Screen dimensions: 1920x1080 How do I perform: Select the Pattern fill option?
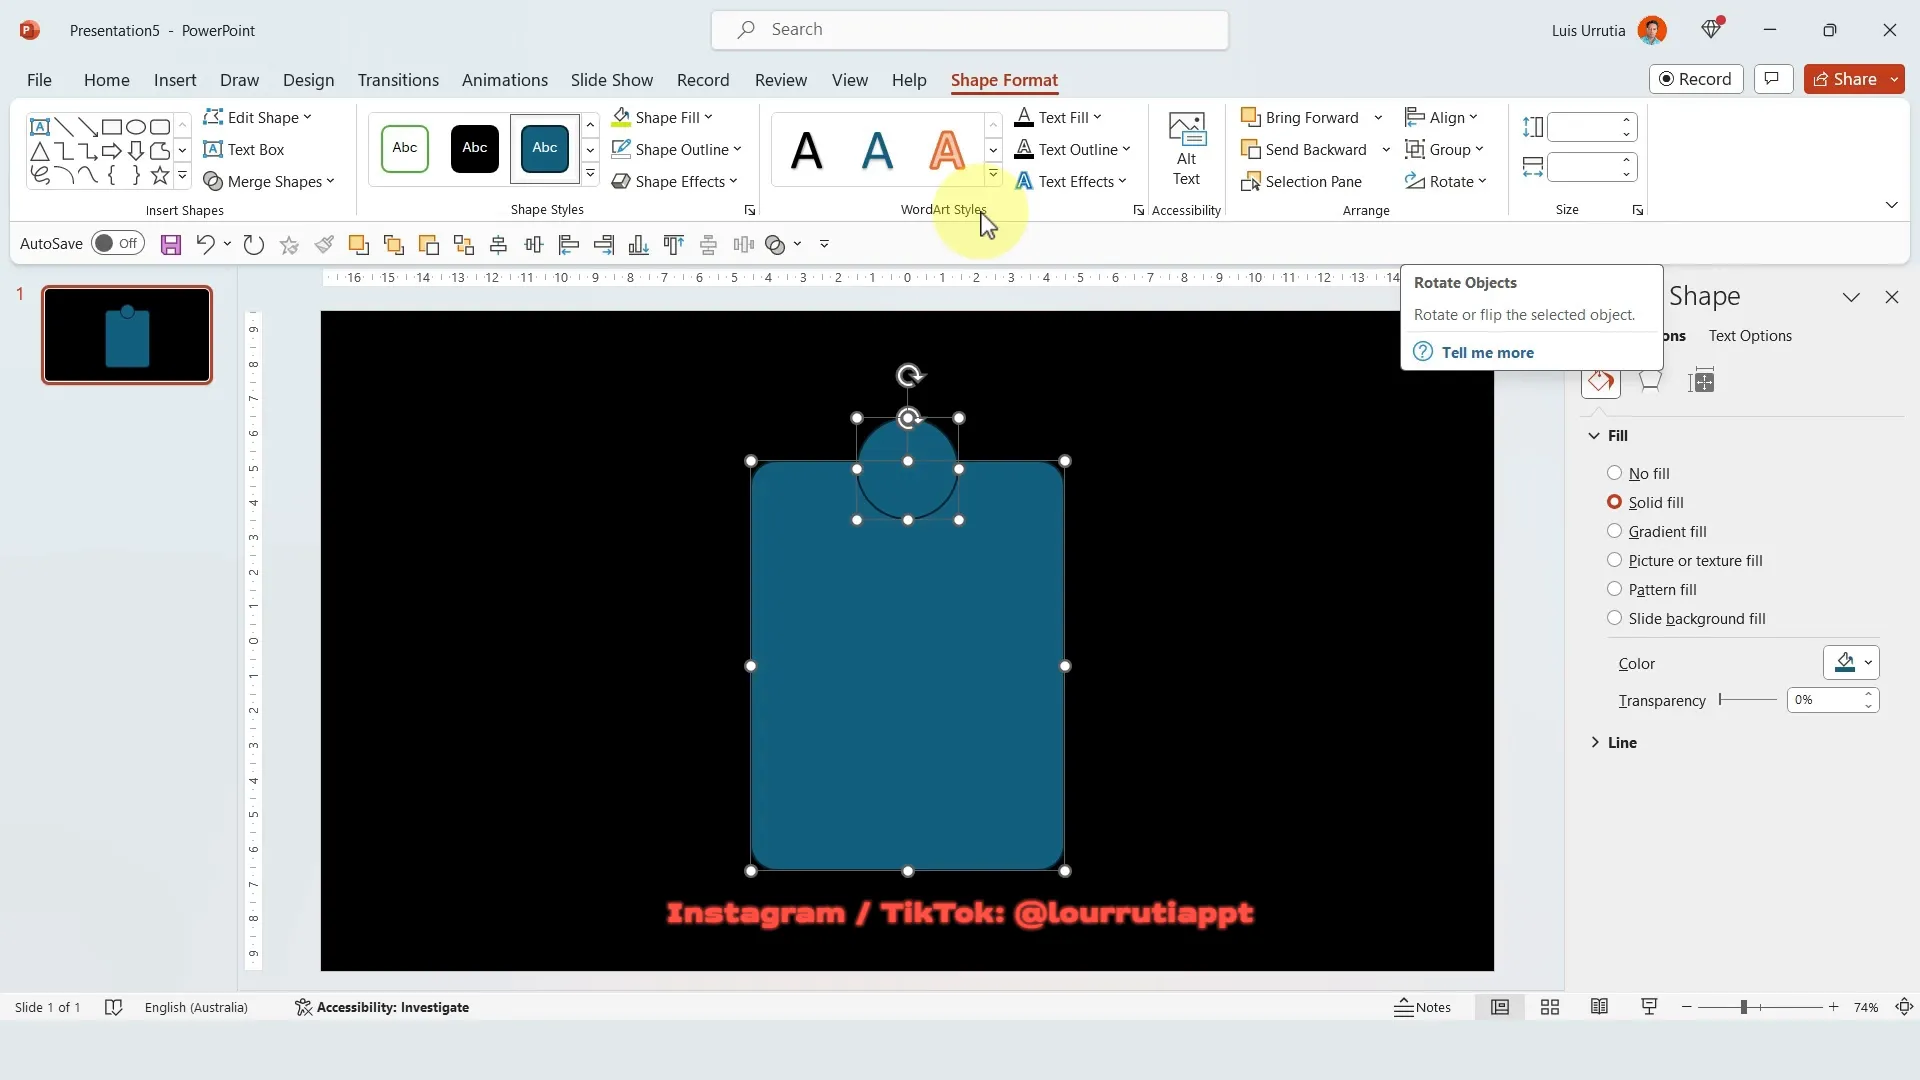[1651, 589]
